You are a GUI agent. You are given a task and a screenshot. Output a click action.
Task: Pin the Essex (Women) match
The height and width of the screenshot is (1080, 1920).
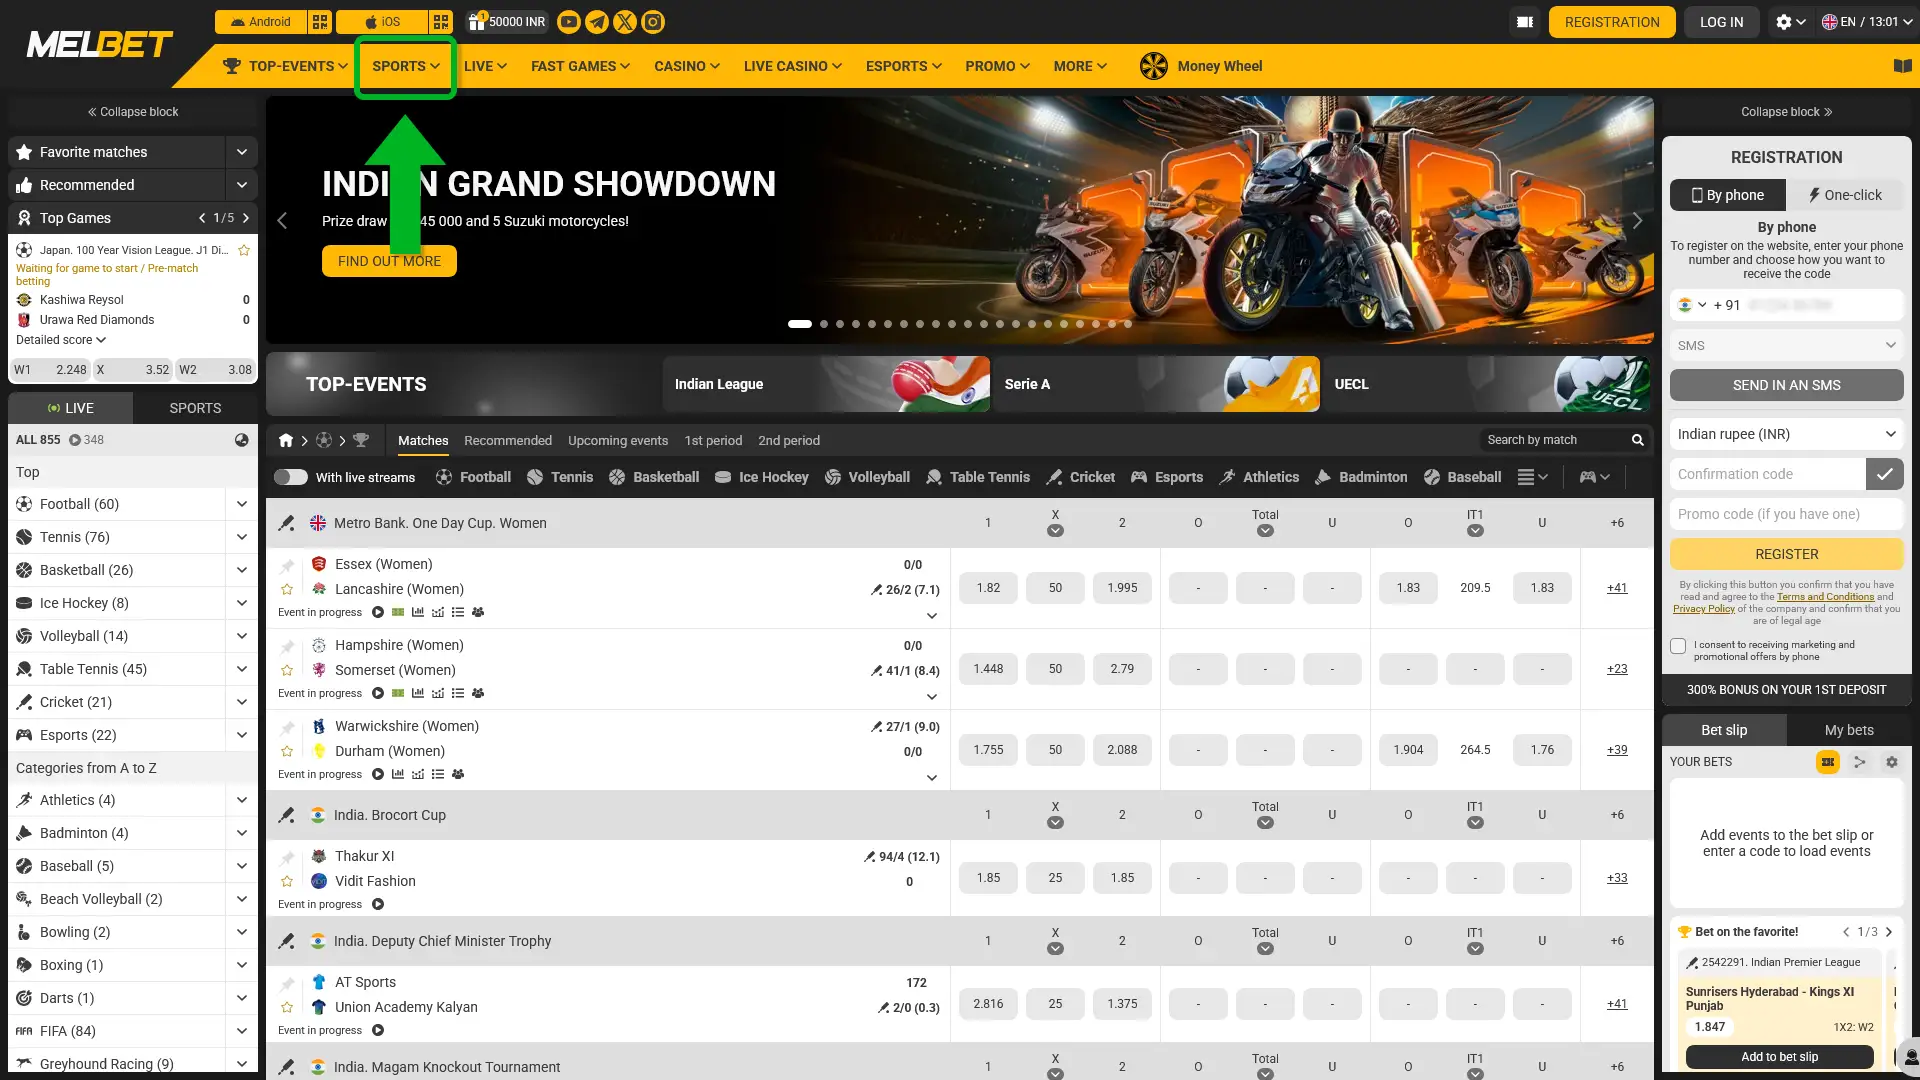point(287,565)
